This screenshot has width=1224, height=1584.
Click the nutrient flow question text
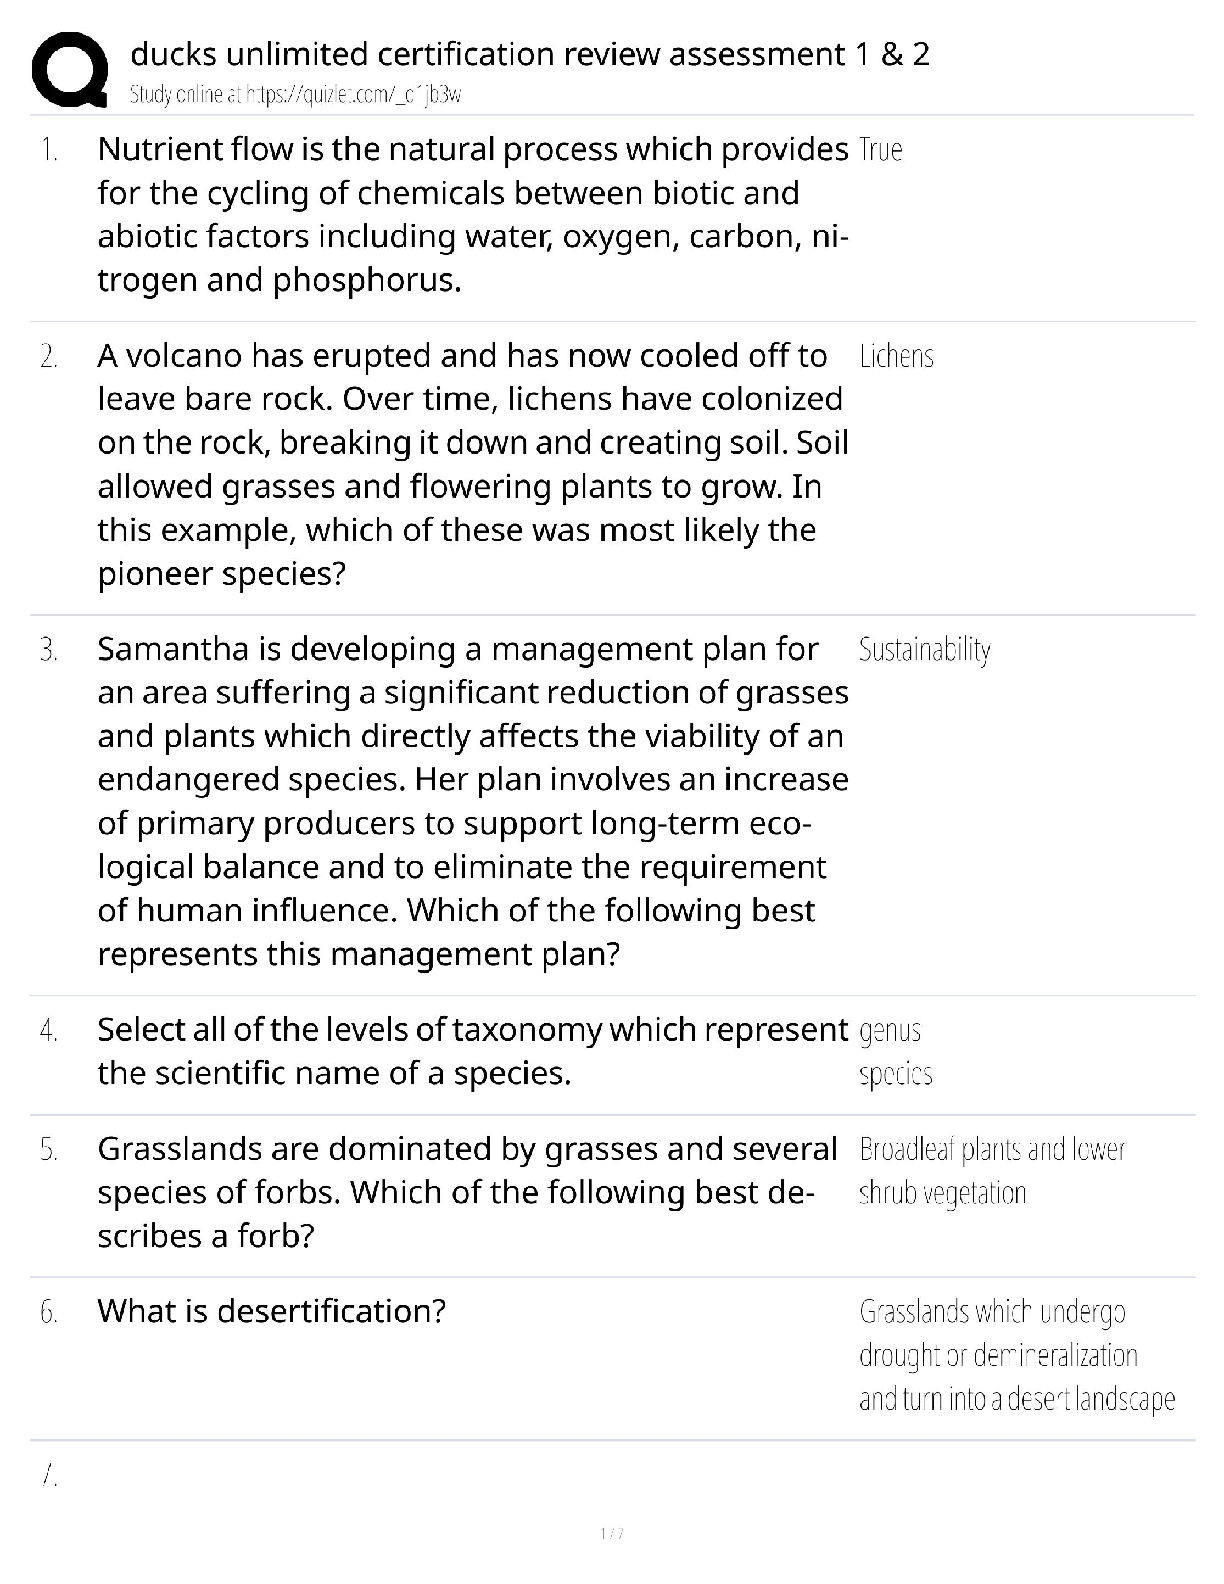coord(472,214)
